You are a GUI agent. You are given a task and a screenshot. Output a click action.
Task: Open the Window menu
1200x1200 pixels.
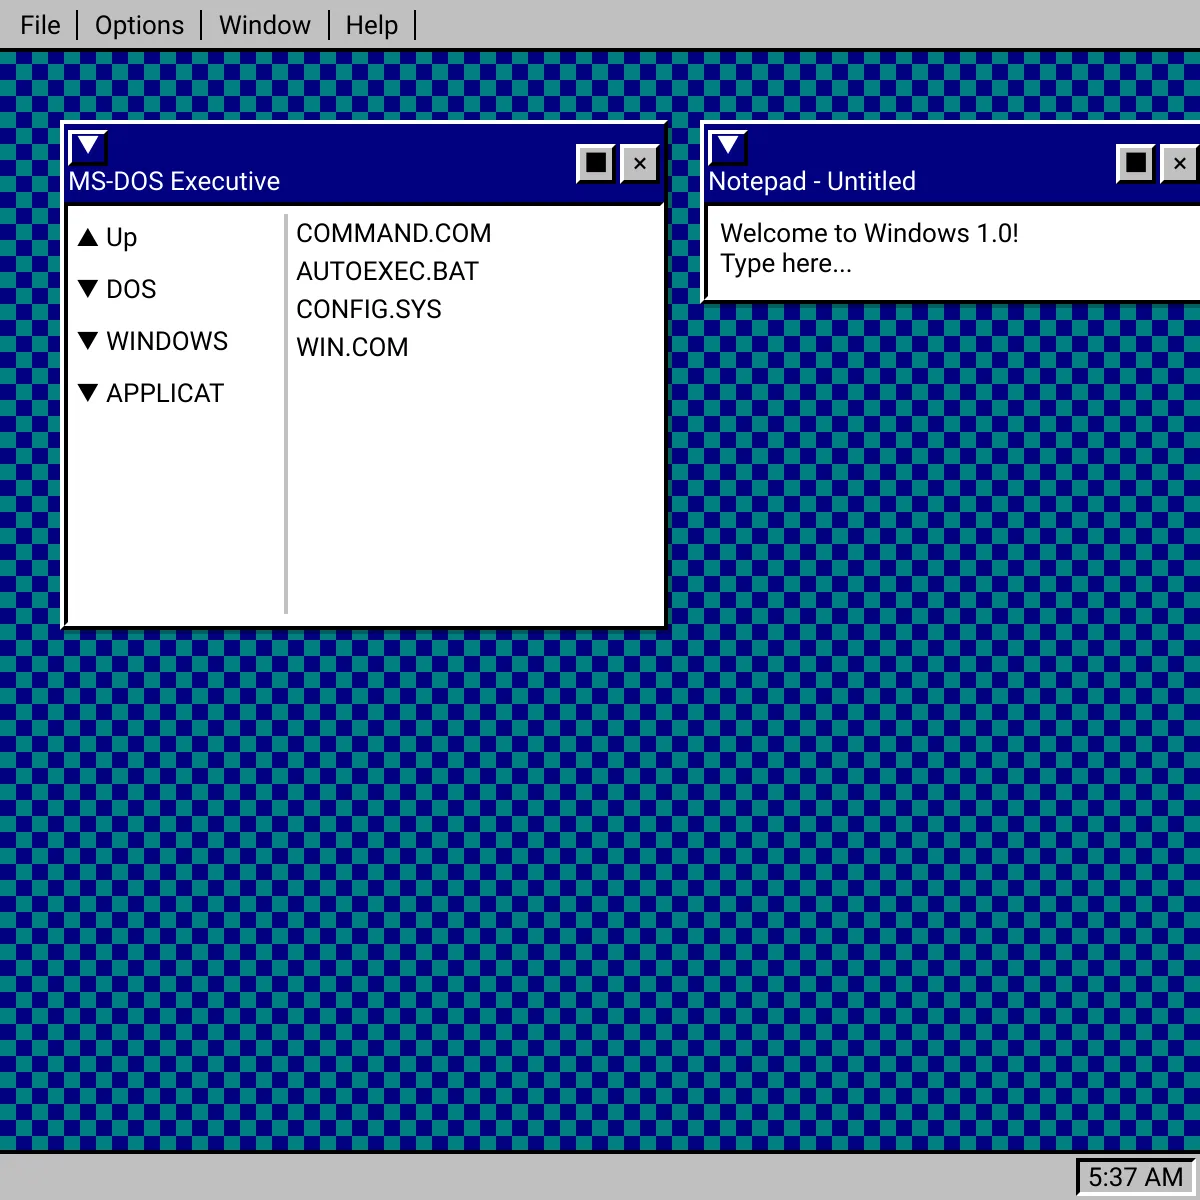[265, 25]
